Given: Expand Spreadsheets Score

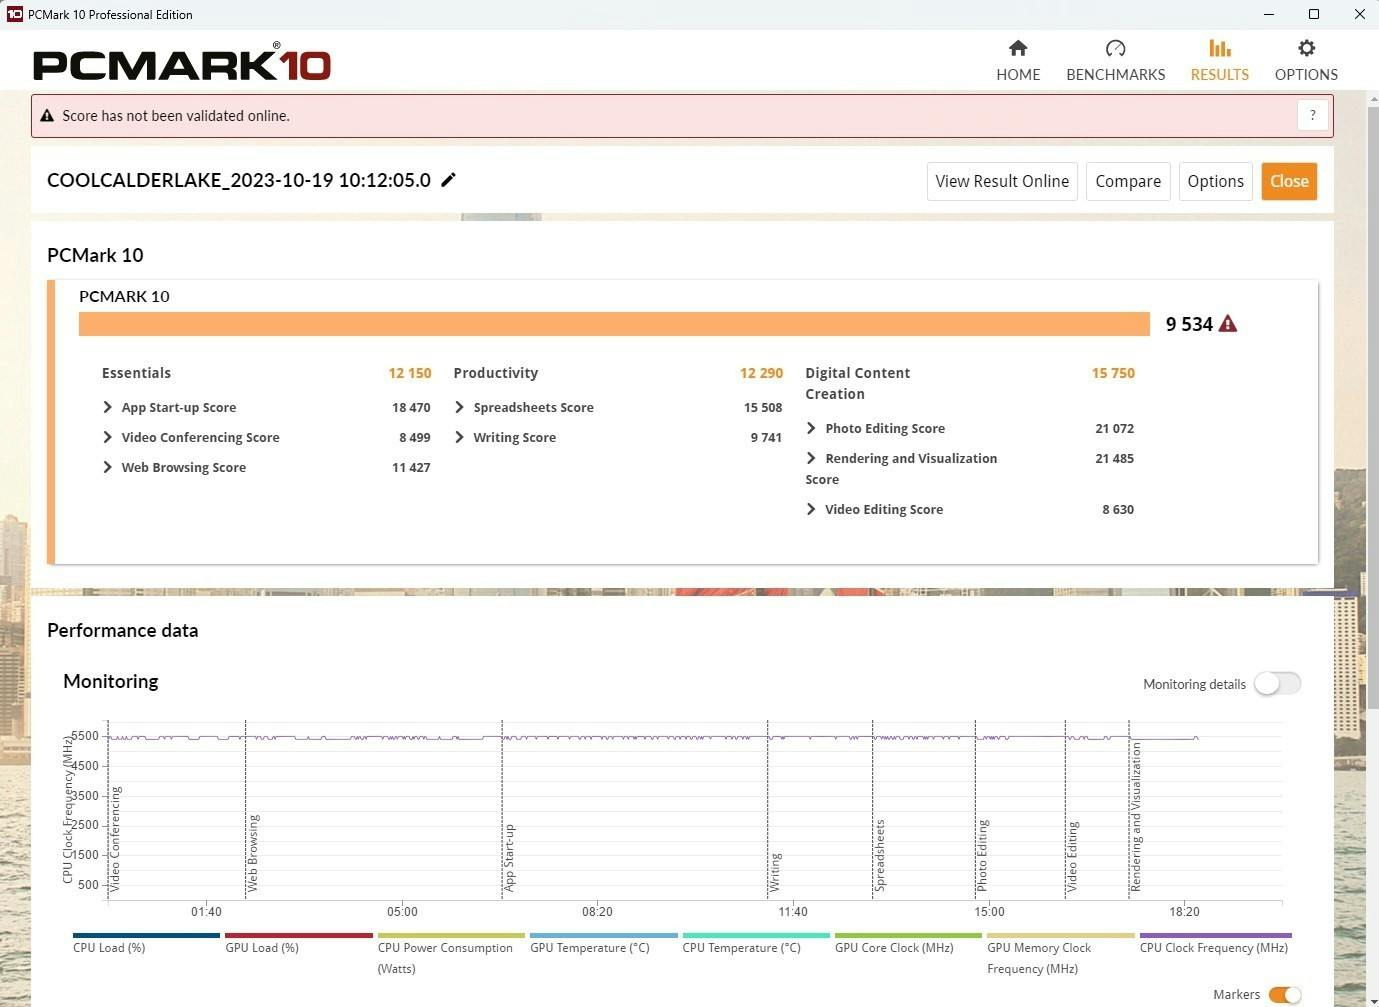Looking at the screenshot, I should [x=460, y=407].
